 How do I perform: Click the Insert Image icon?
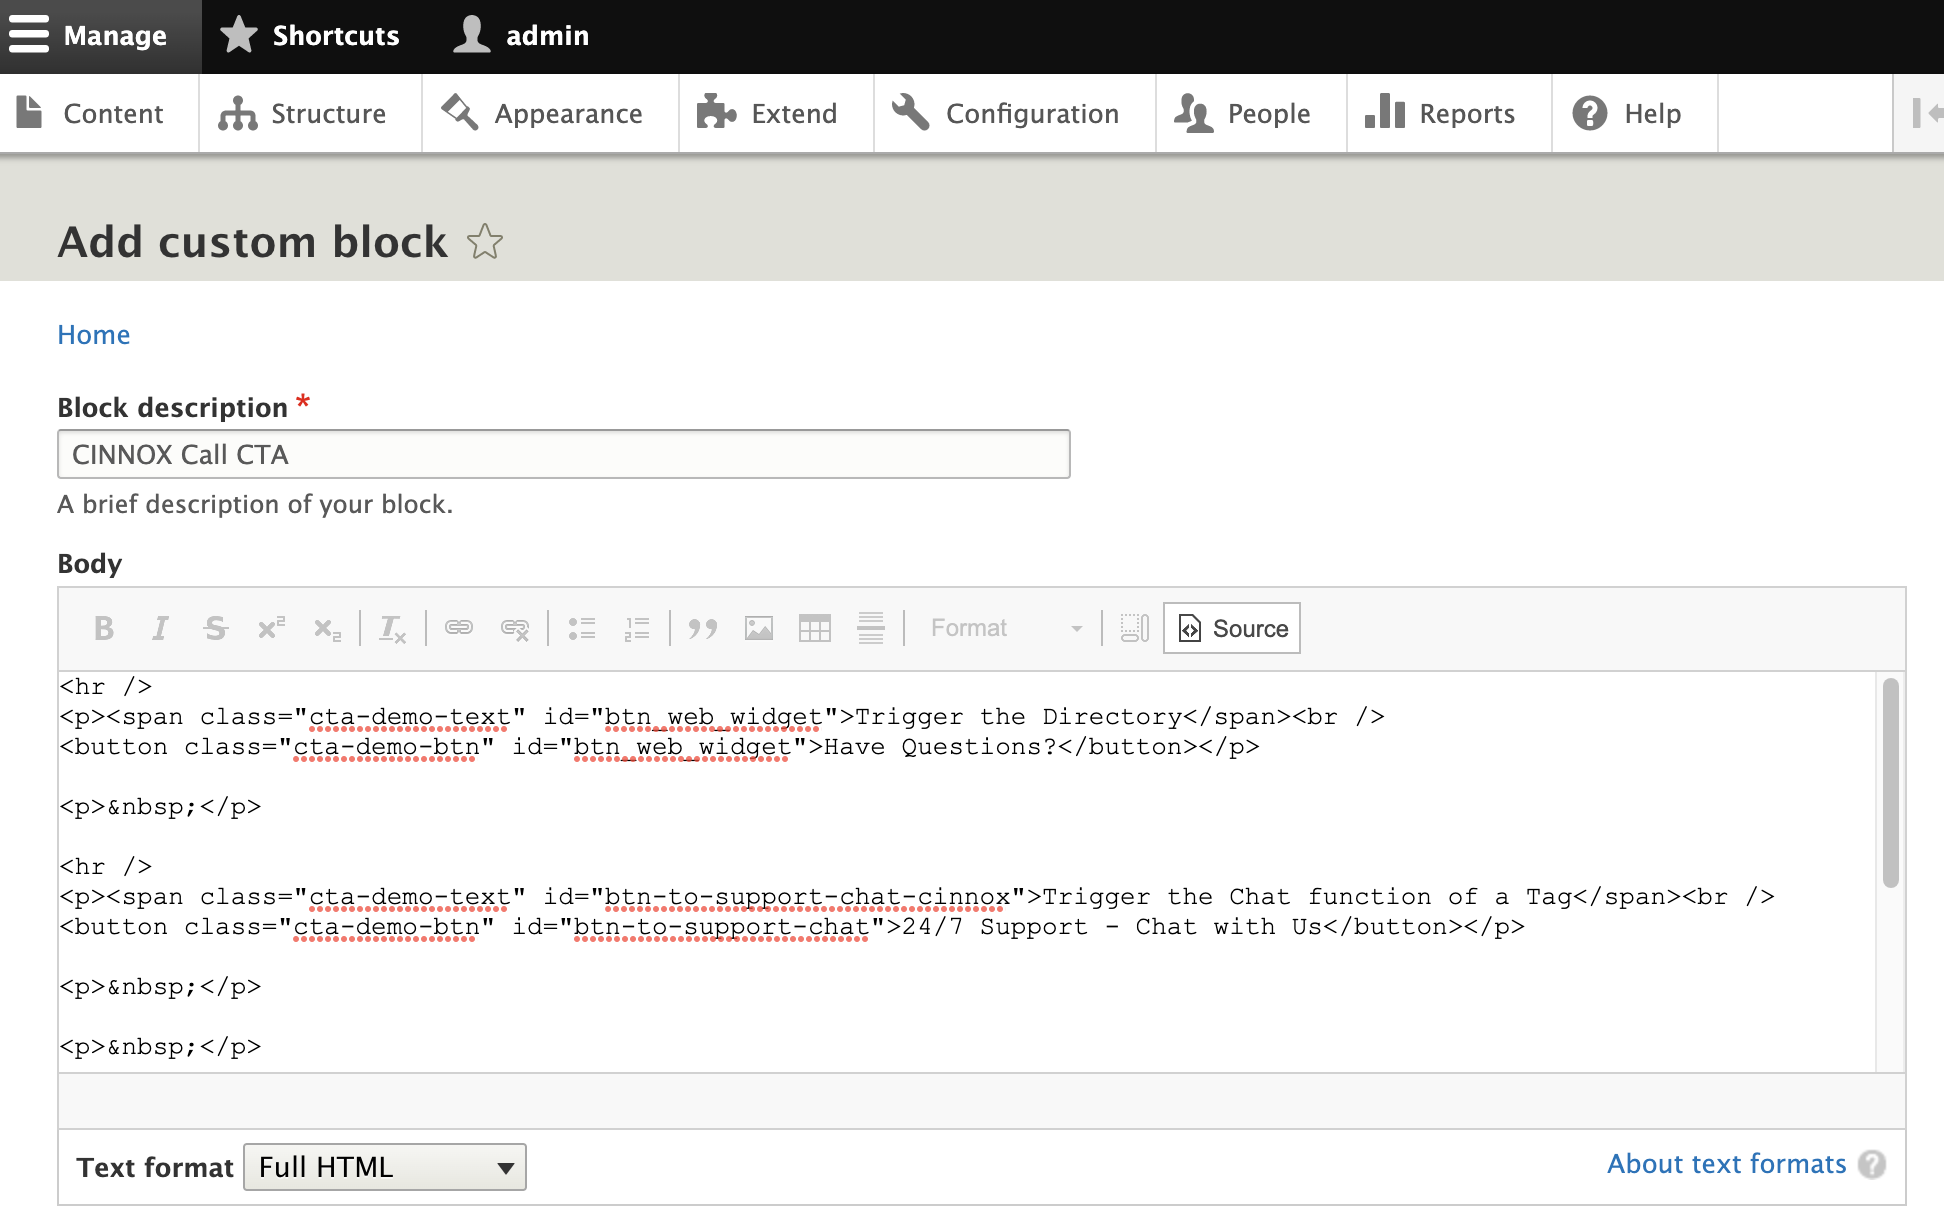click(759, 628)
